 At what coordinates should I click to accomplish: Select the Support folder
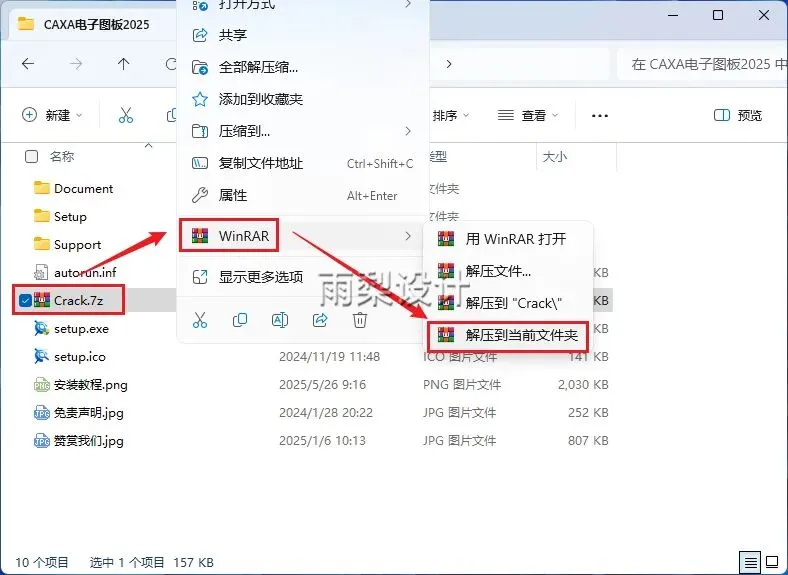(77, 245)
